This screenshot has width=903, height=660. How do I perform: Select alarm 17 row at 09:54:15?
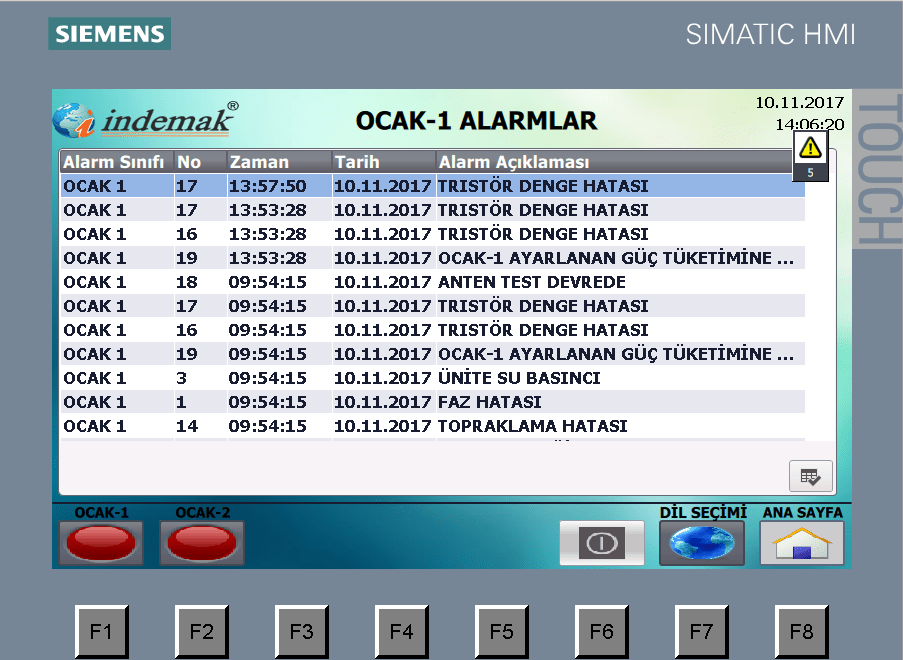click(x=432, y=306)
